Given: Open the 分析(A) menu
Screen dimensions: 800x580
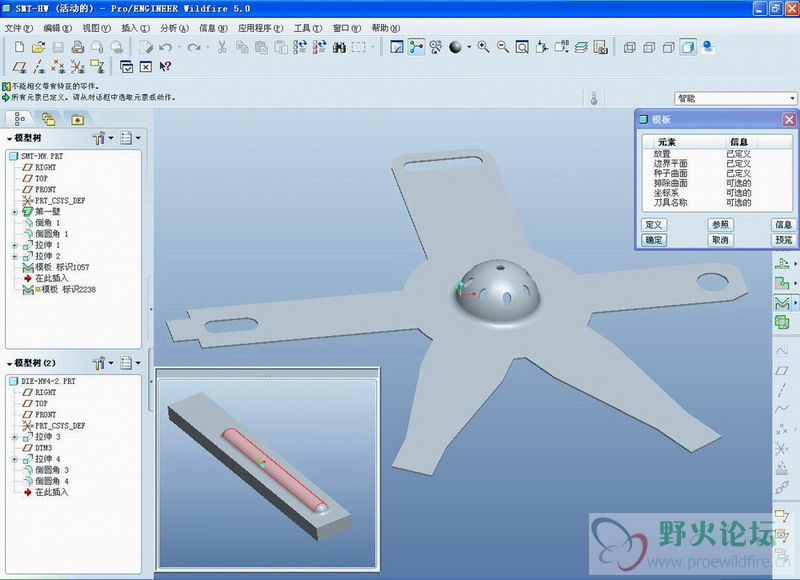Looking at the screenshot, I should [174, 28].
